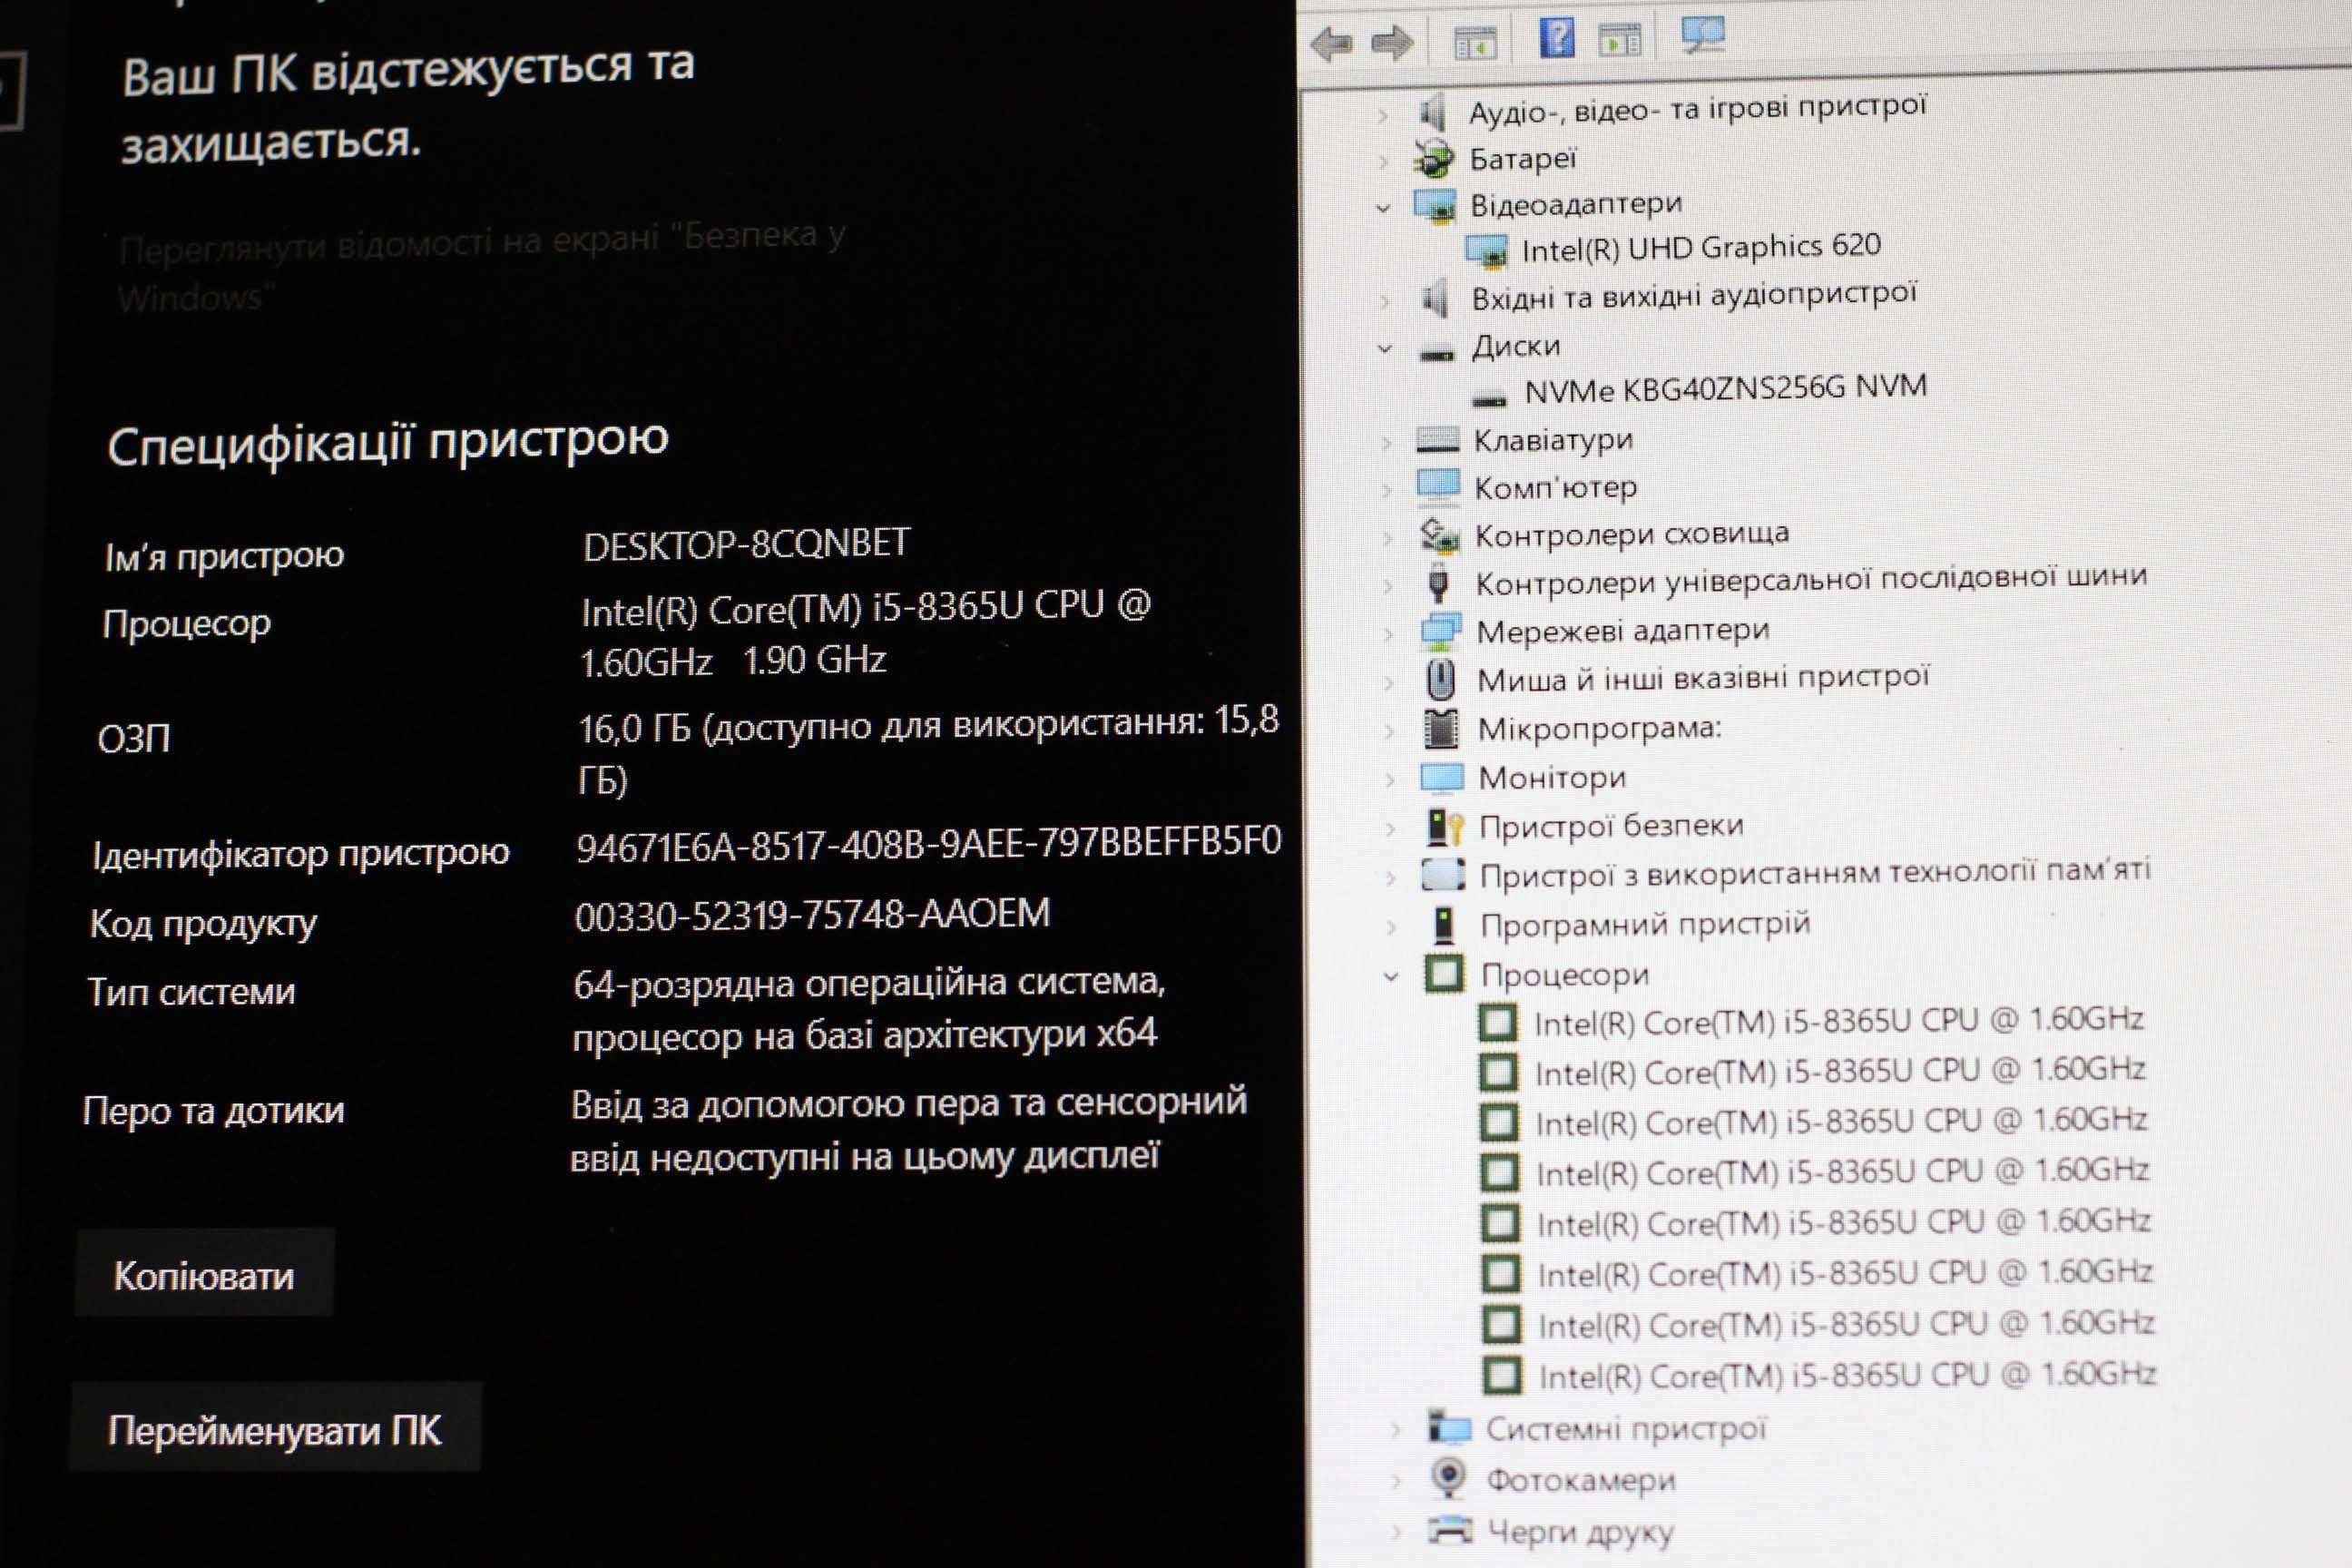This screenshot has width=2352, height=1568.
Task: Click the NVMe KBG40ZNS256G drive icon
Action: click(x=1490, y=399)
